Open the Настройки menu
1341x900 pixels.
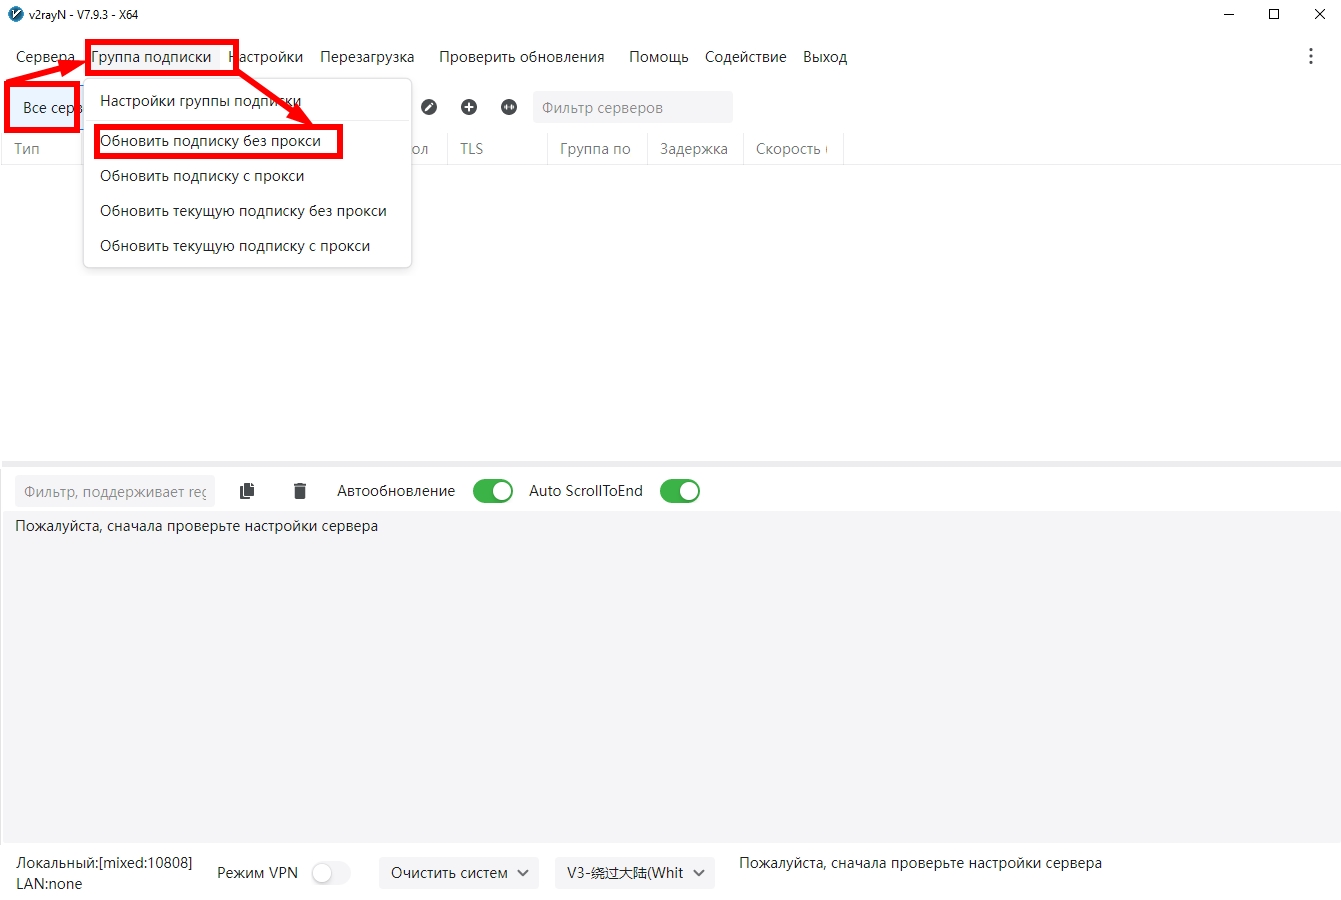click(x=266, y=57)
